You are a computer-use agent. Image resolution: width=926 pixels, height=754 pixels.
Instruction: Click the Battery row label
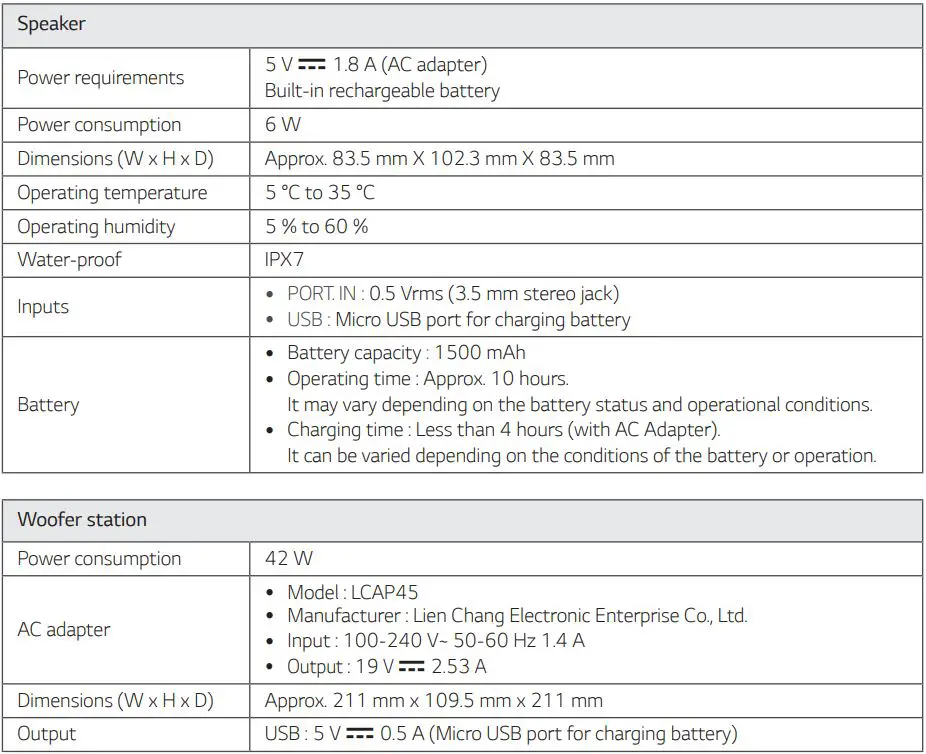pyautogui.click(x=45, y=404)
